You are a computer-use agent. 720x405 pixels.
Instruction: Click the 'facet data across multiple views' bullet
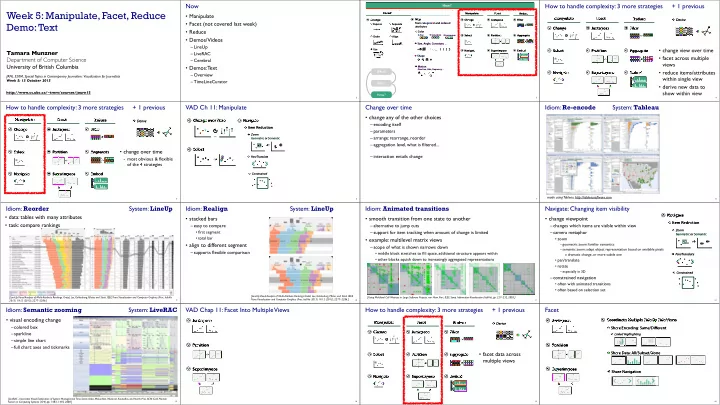click(x=500, y=358)
